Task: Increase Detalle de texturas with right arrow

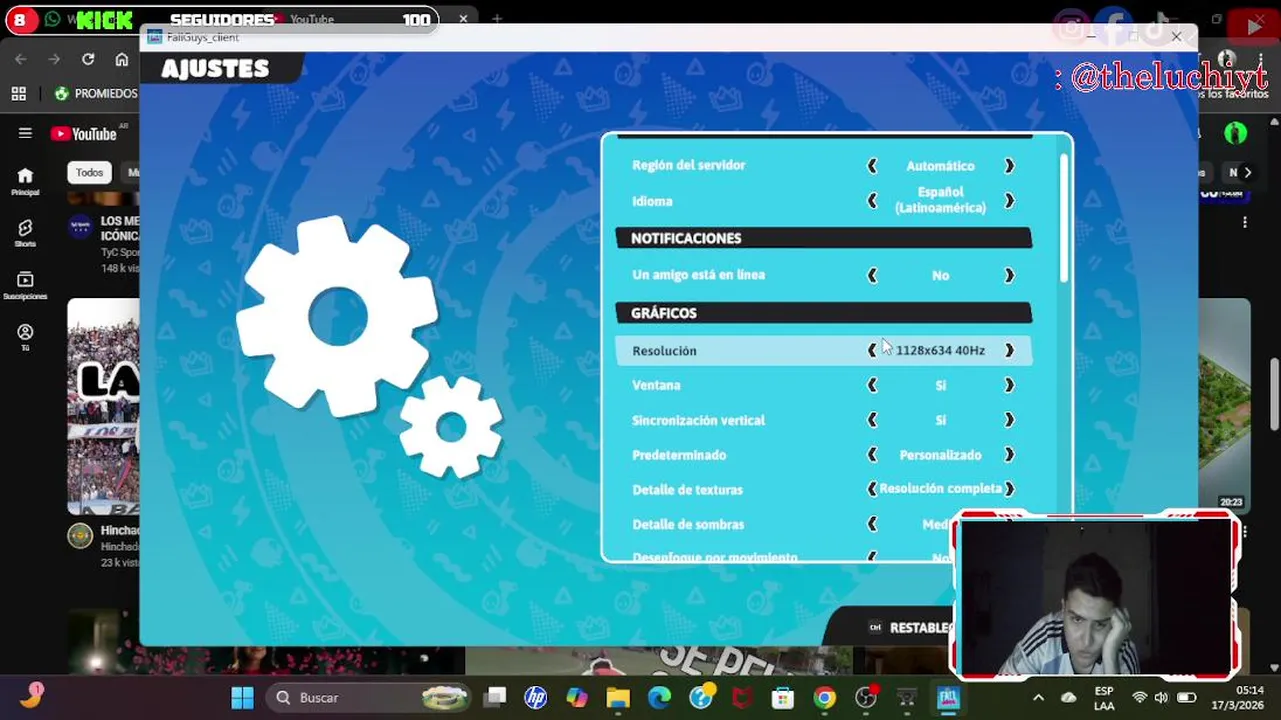Action: click(x=1009, y=489)
